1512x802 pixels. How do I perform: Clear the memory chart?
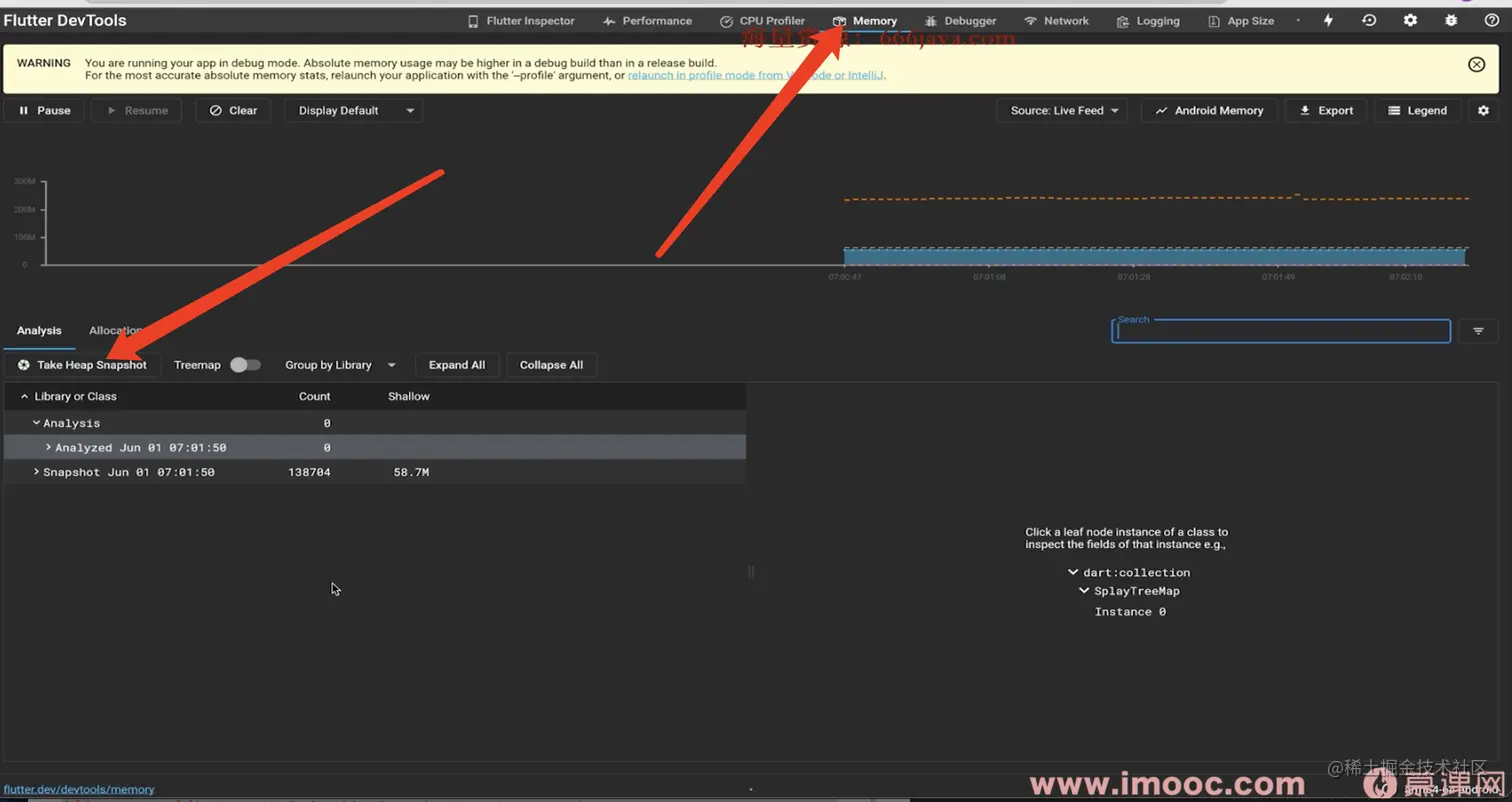233,110
